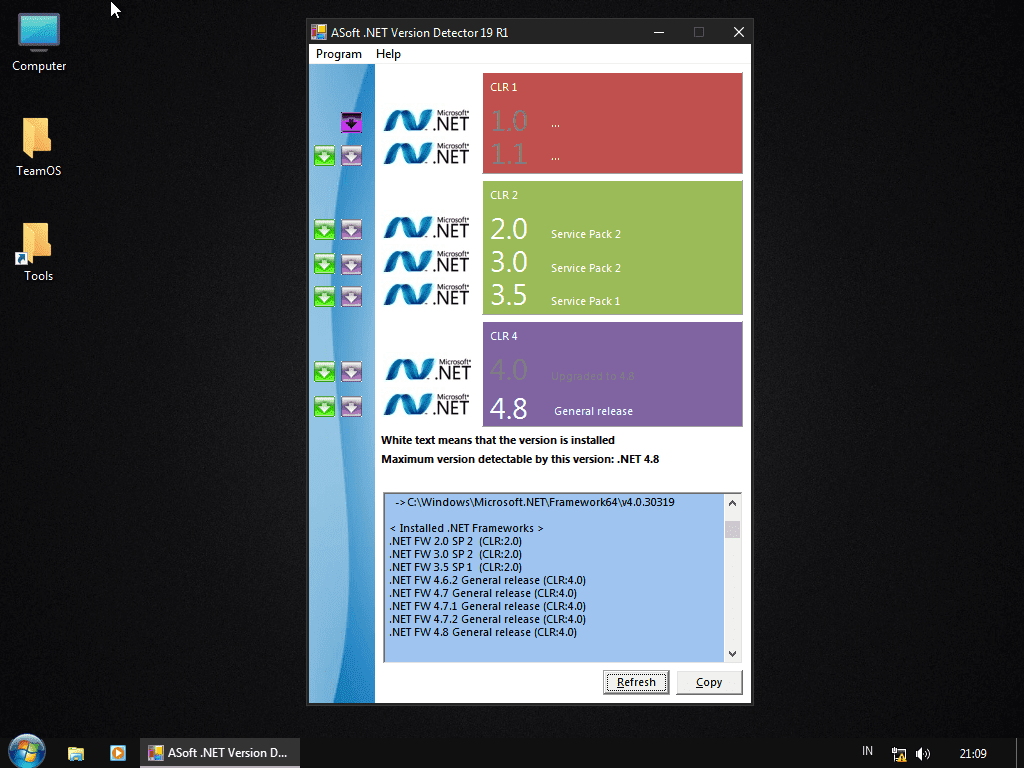The width and height of the screenshot is (1024, 768).
Task: Click the green download icon for .NET 4.0
Action: (x=325, y=372)
